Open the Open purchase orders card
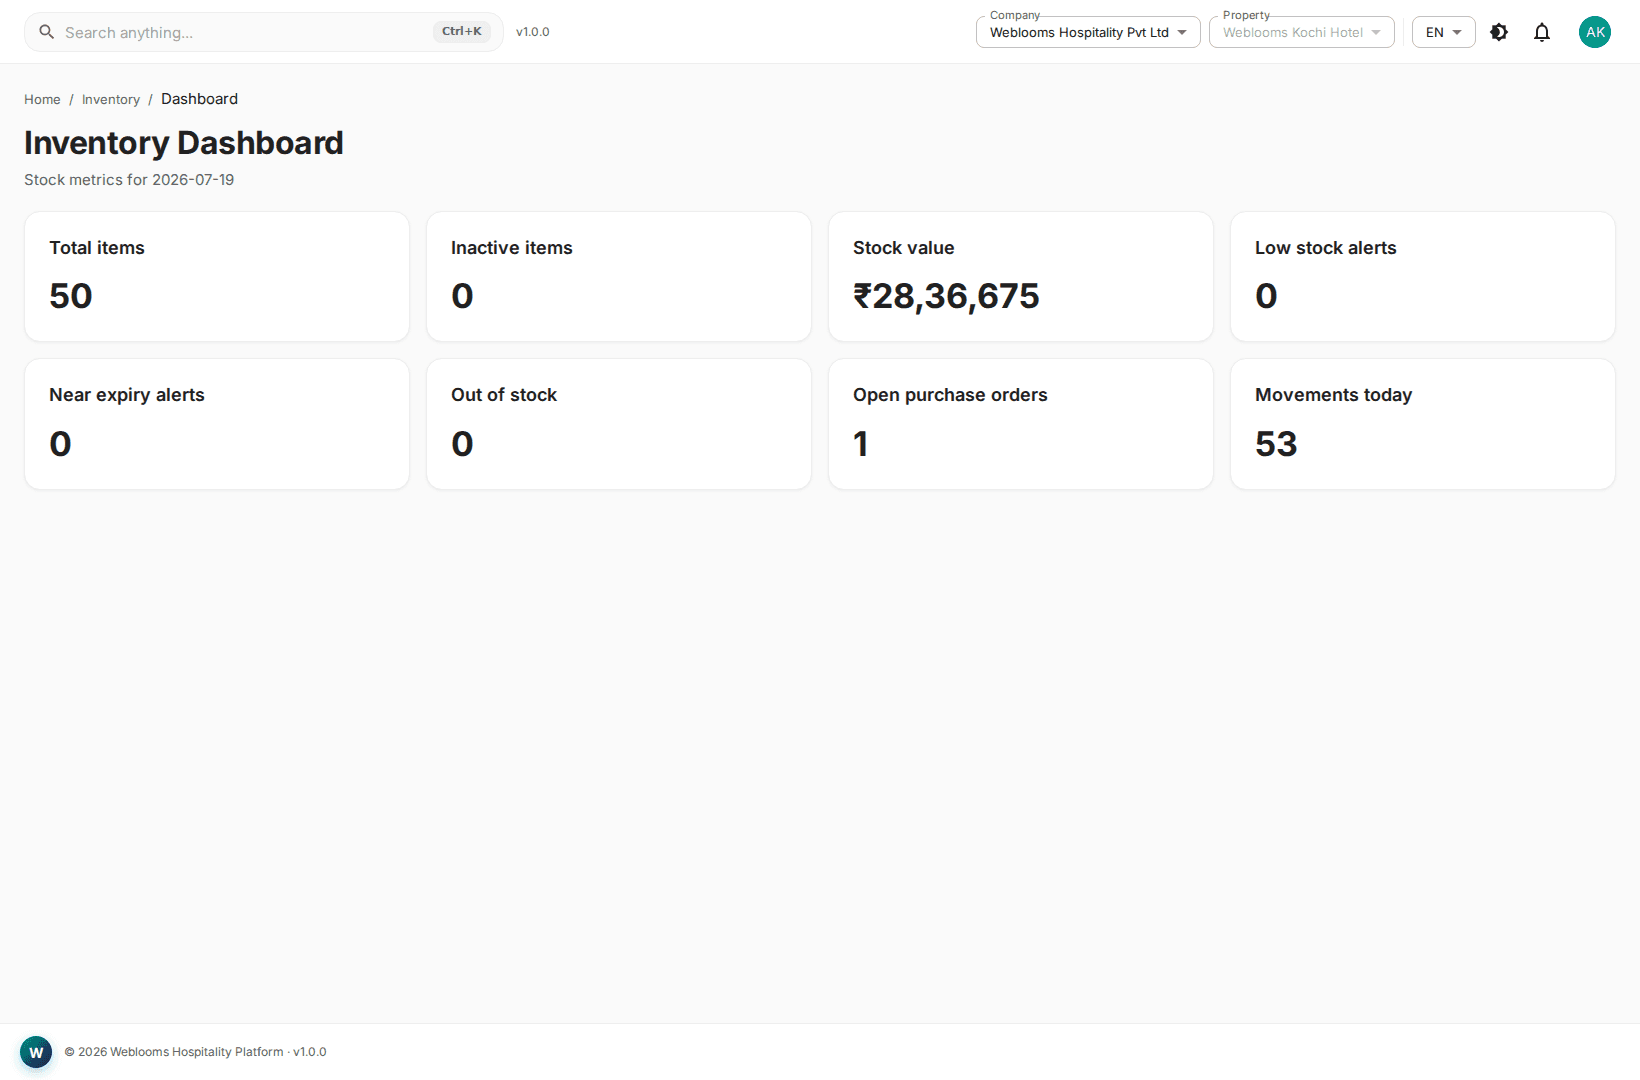Screen dimensions: 1640x1080 1021,424
